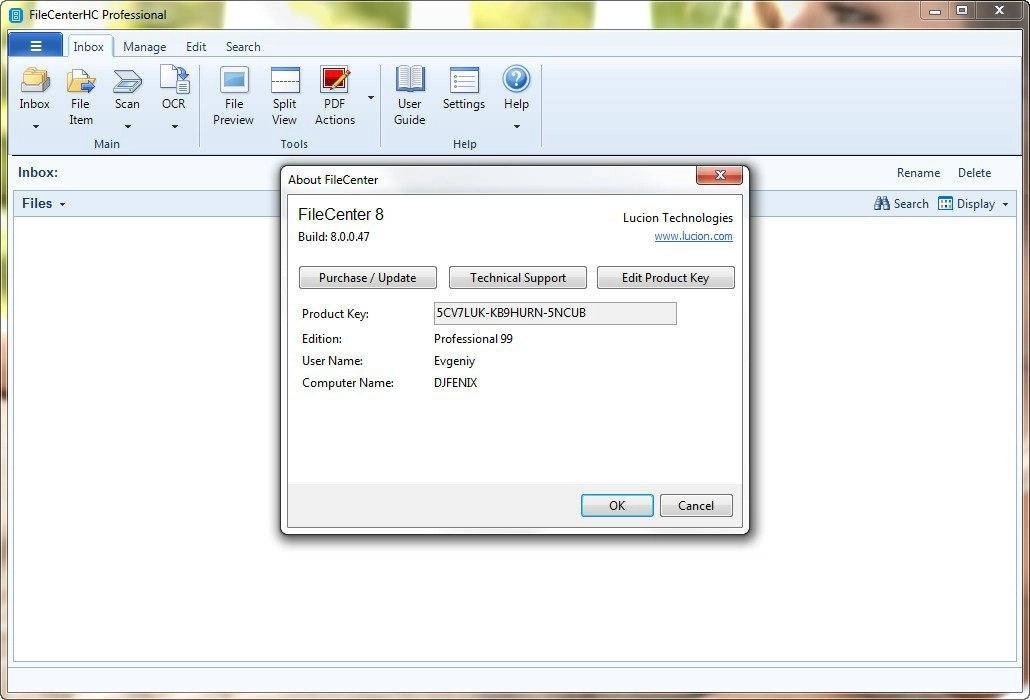
Task: Expand the Help dropdown arrow
Action: [517, 126]
